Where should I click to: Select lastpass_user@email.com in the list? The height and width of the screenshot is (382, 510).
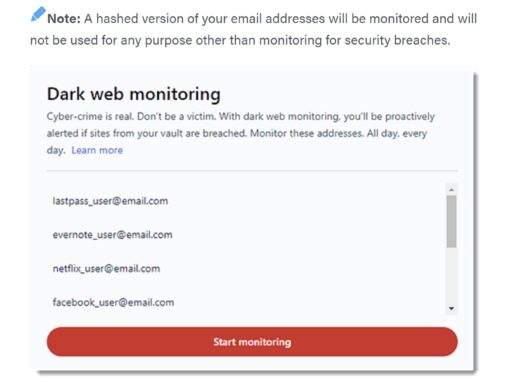110,201
